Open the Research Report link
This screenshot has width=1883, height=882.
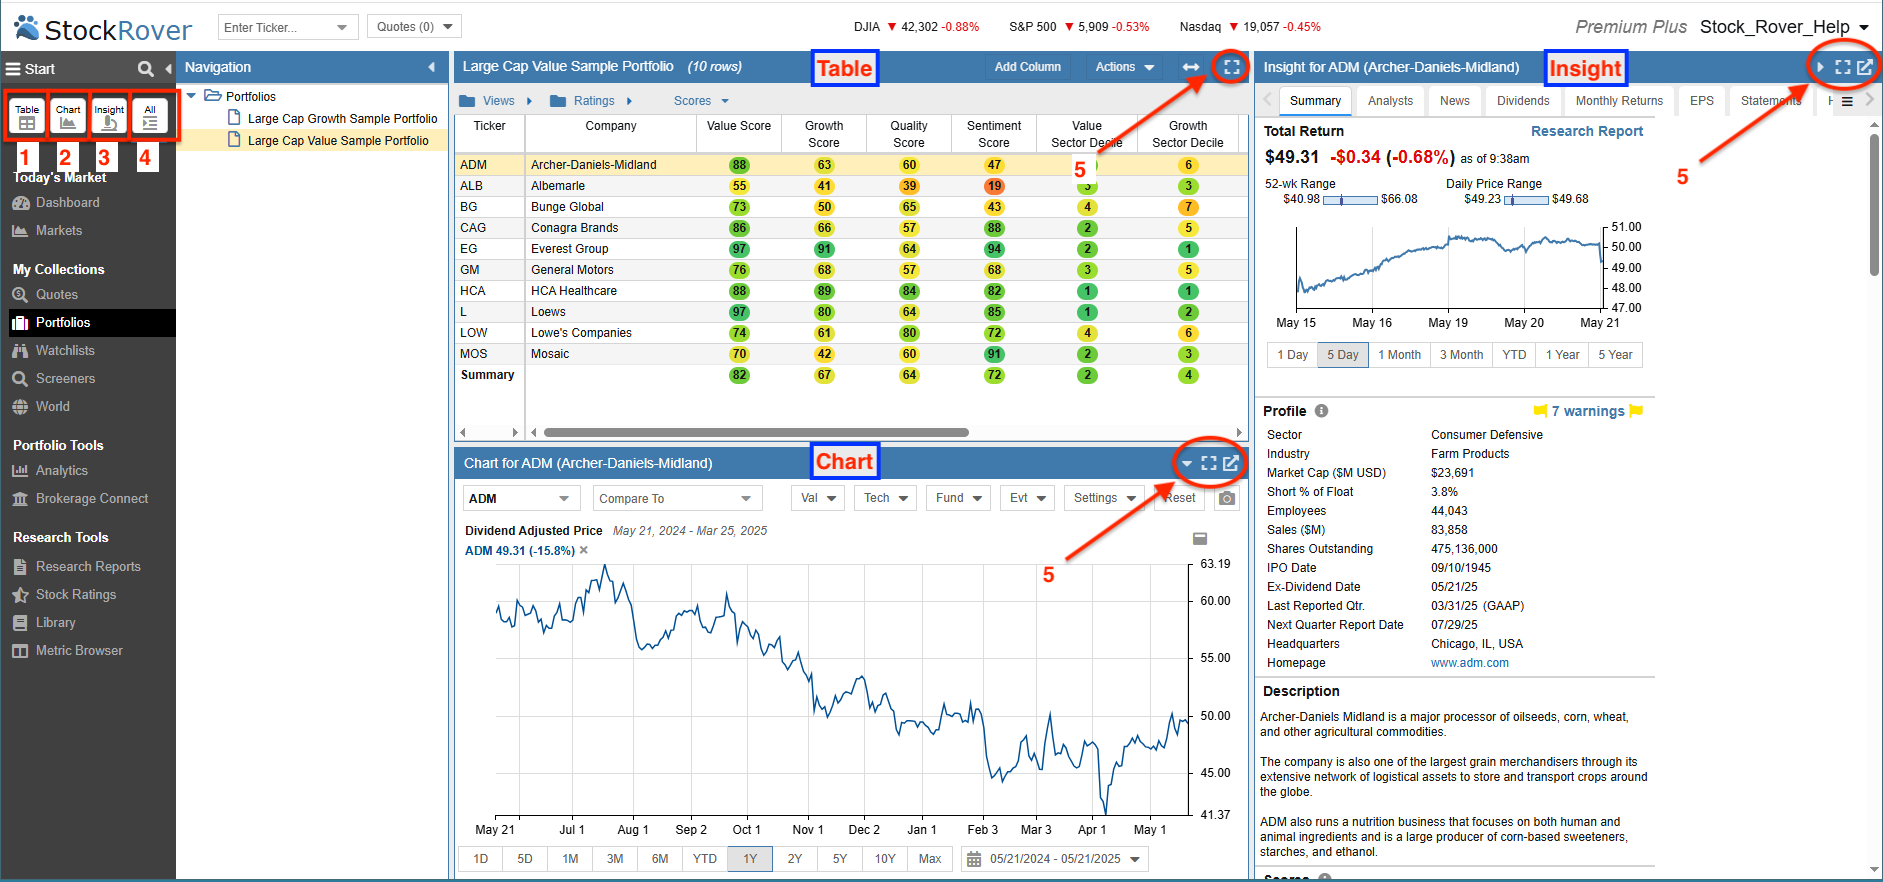[1587, 131]
